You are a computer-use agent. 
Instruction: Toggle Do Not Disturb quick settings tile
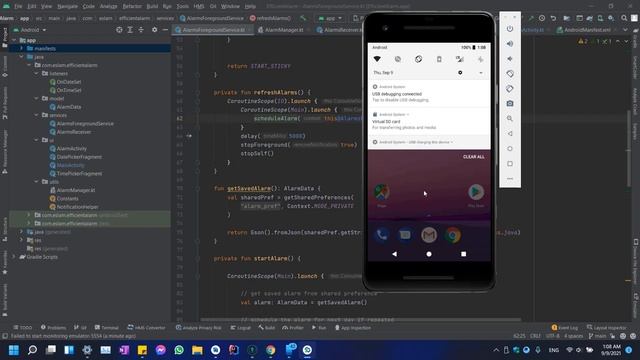(x=398, y=59)
